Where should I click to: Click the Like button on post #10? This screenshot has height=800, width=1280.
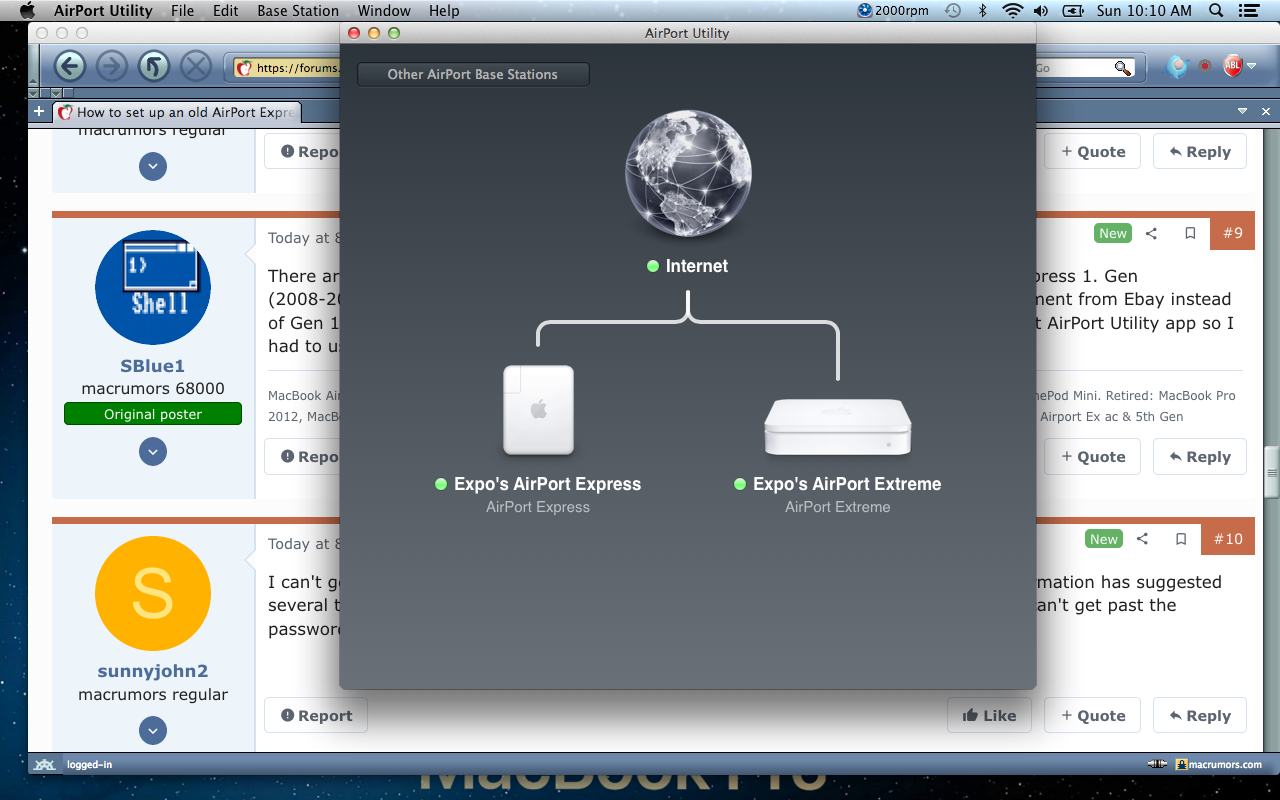pos(989,715)
